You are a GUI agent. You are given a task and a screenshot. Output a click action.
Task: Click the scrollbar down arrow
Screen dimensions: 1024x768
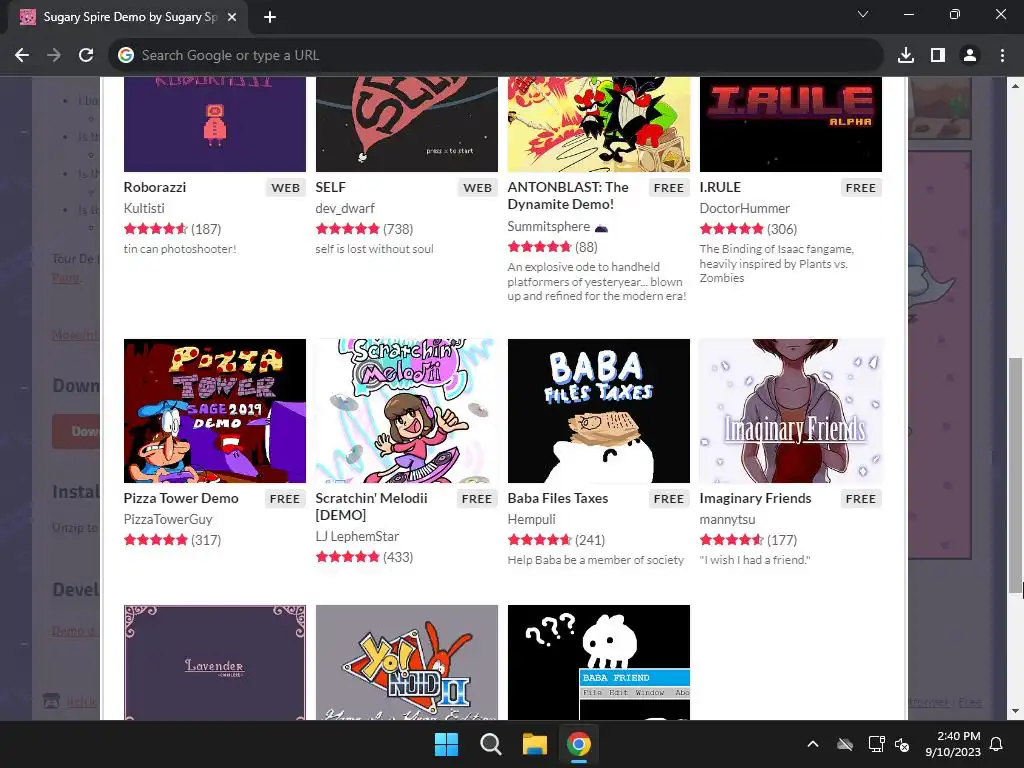point(1015,711)
